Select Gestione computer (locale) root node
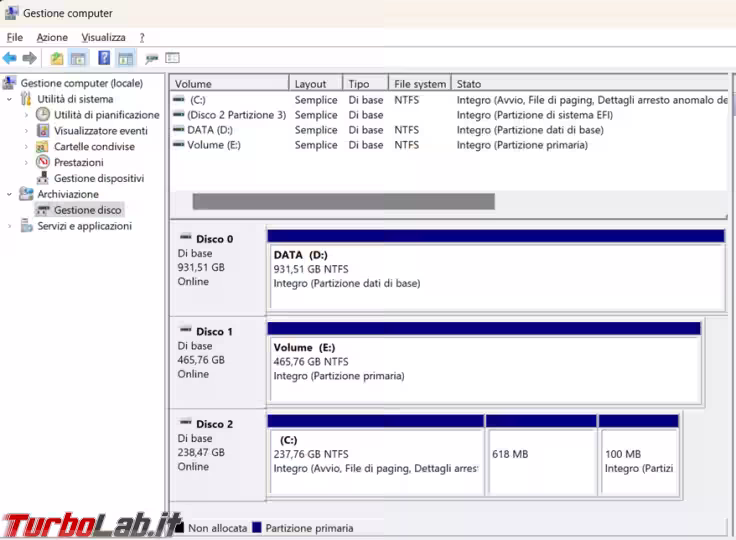The height and width of the screenshot is (540, 736). tap(82, 83)
